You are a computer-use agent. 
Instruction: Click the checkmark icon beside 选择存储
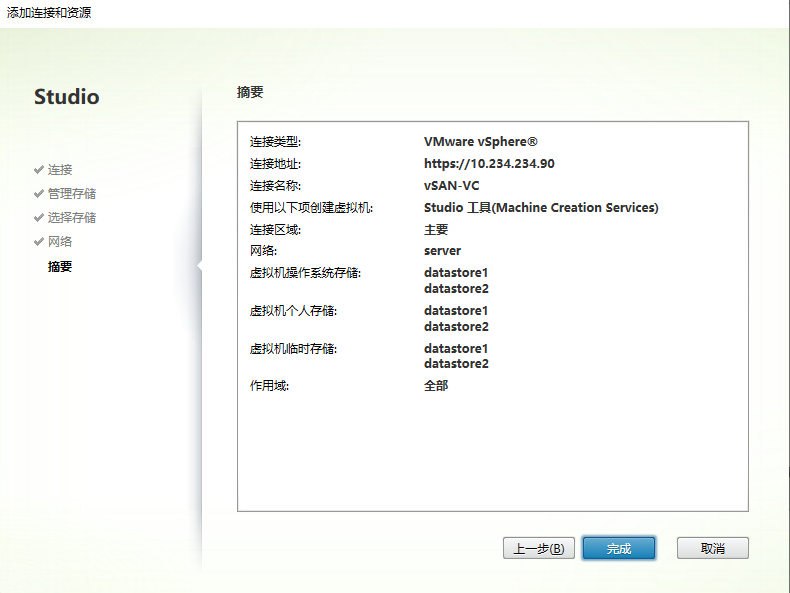point(38,218)
